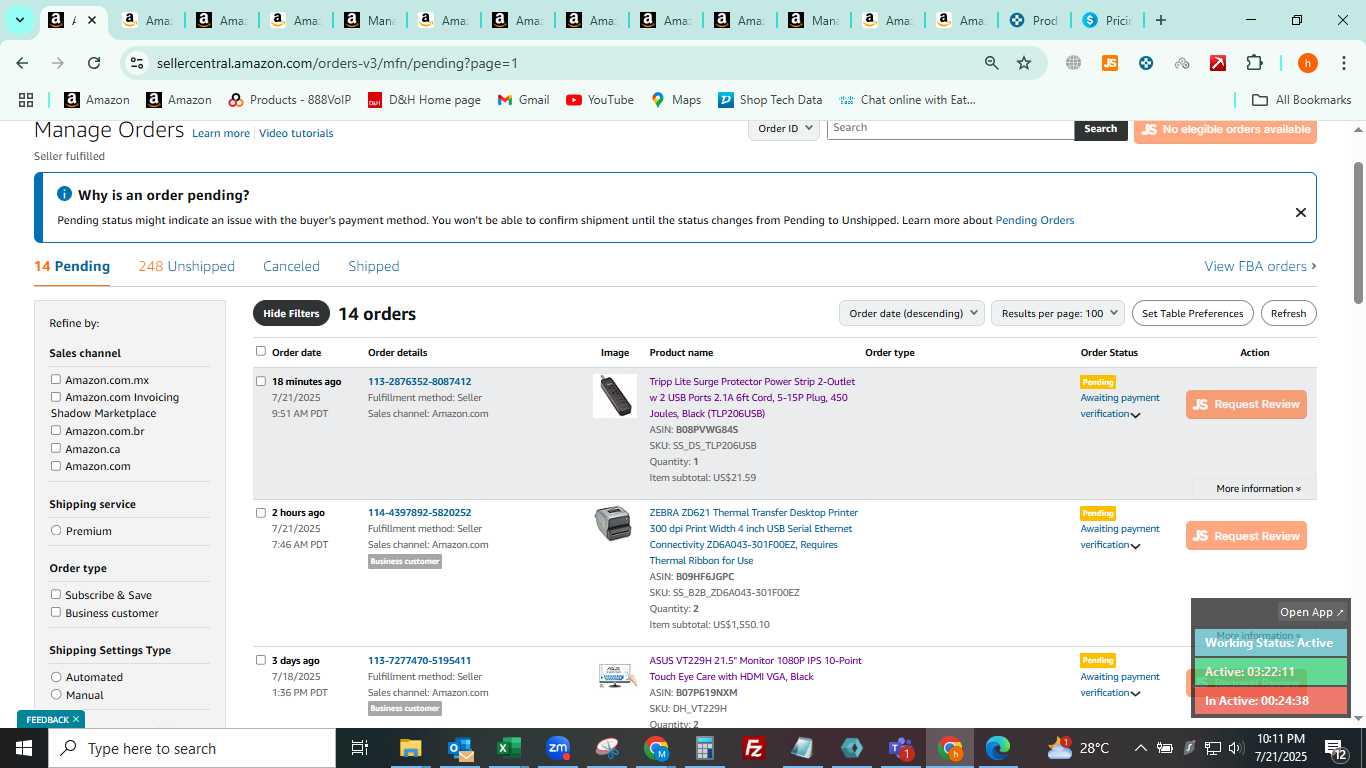Open the gray globe extension icon
The height and width of the screenshot is (768, 1366).
coord(1073,63)
